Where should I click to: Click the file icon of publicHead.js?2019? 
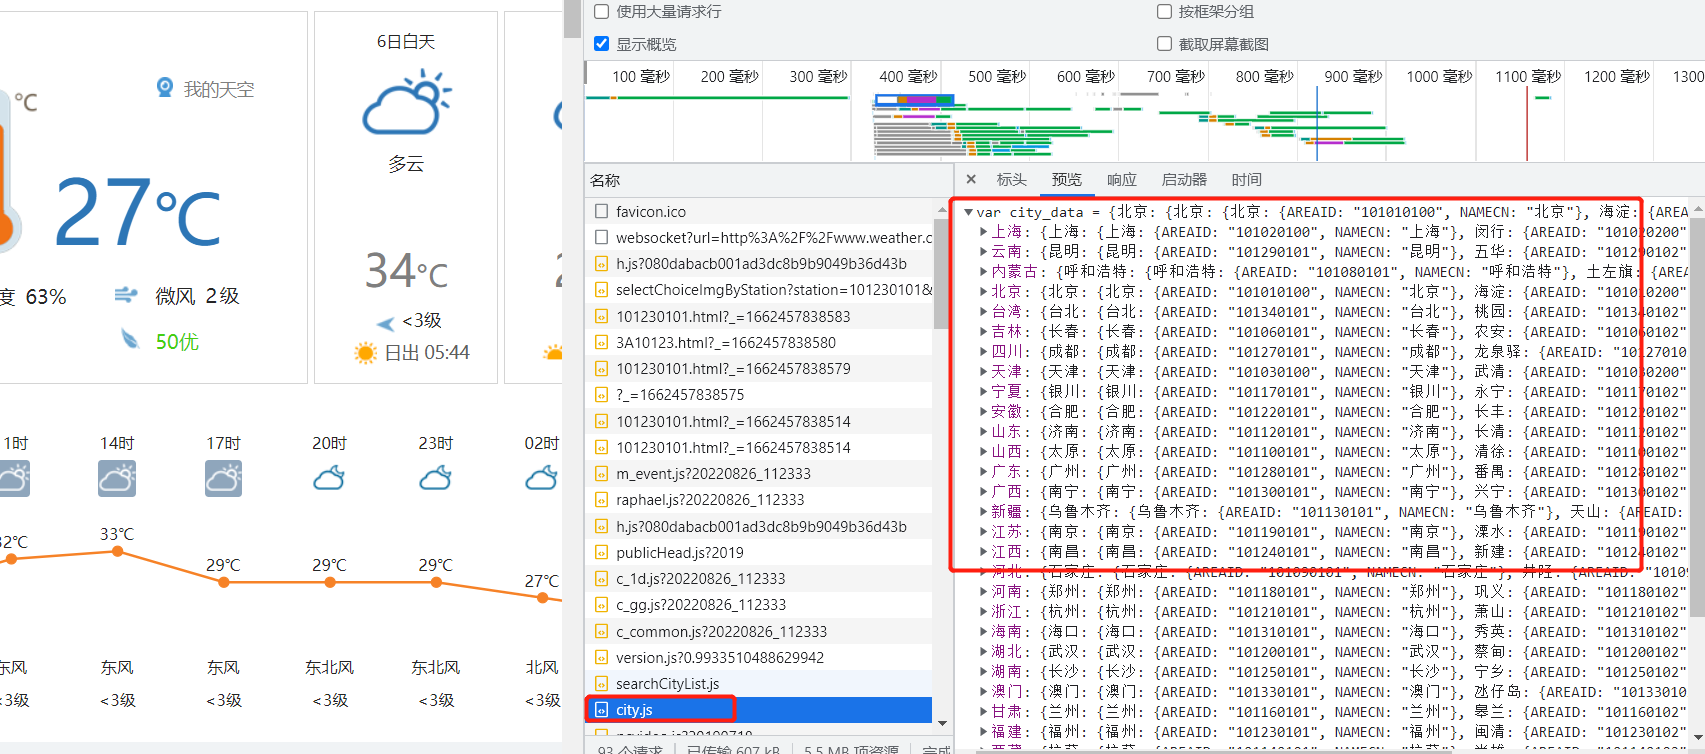[x=601, y=553]
